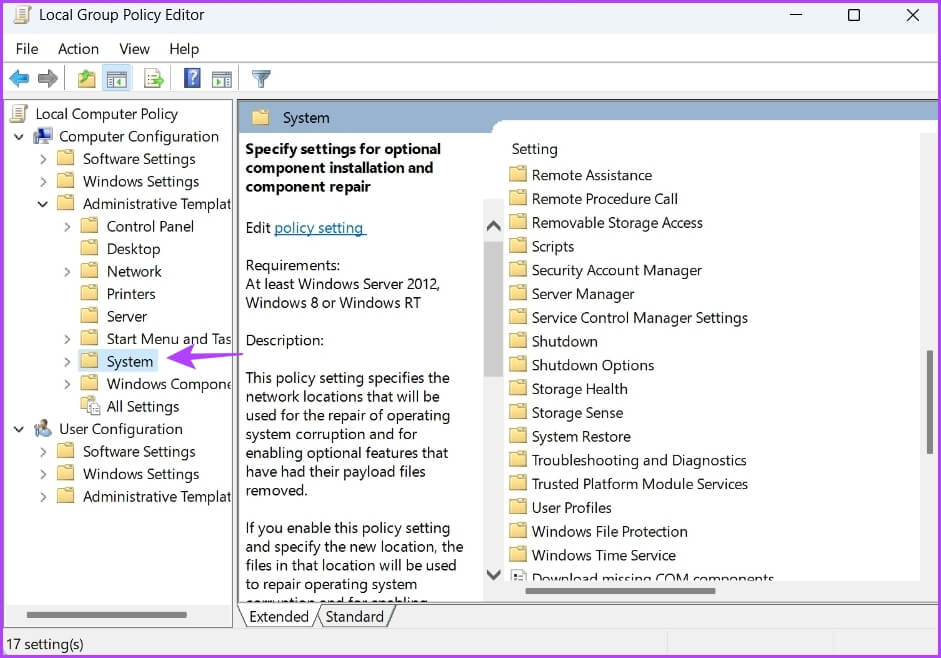Image resolution: width=941 pixels, height=658 pixels.
Task: Click the Scripts folder icon
Action: point(517,246)
